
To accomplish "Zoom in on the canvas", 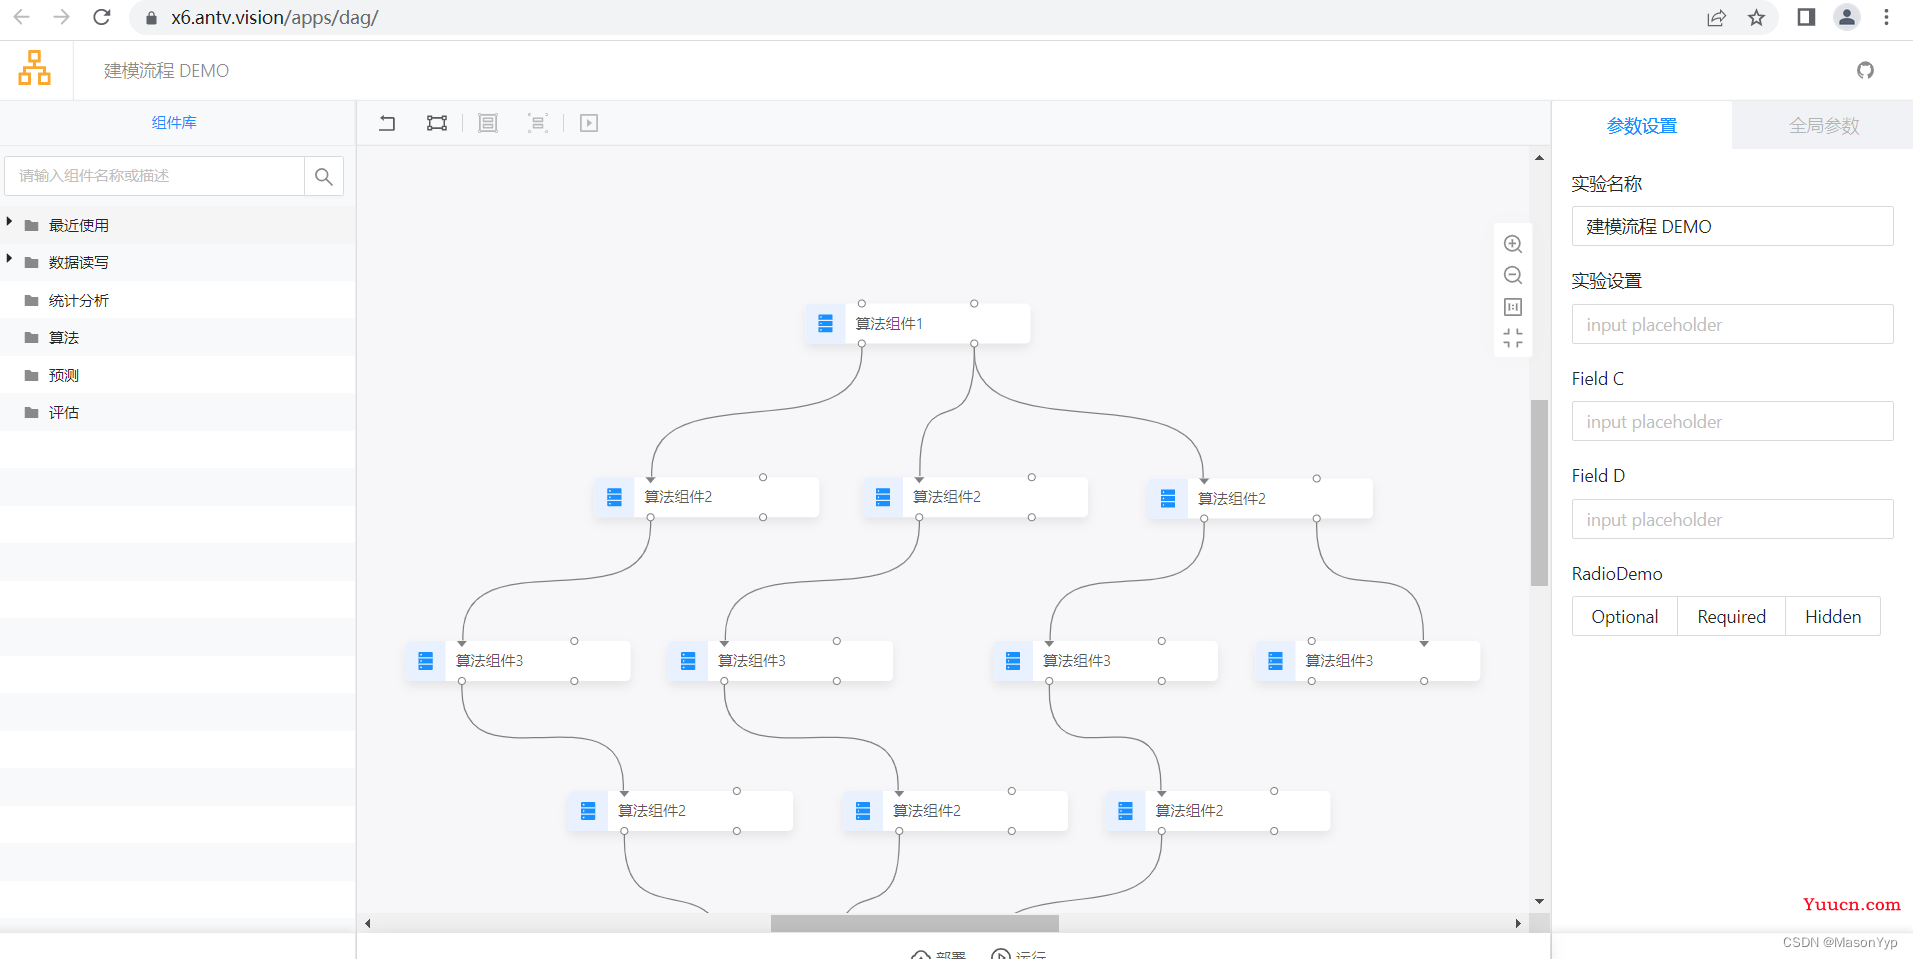I will 1513,244.
